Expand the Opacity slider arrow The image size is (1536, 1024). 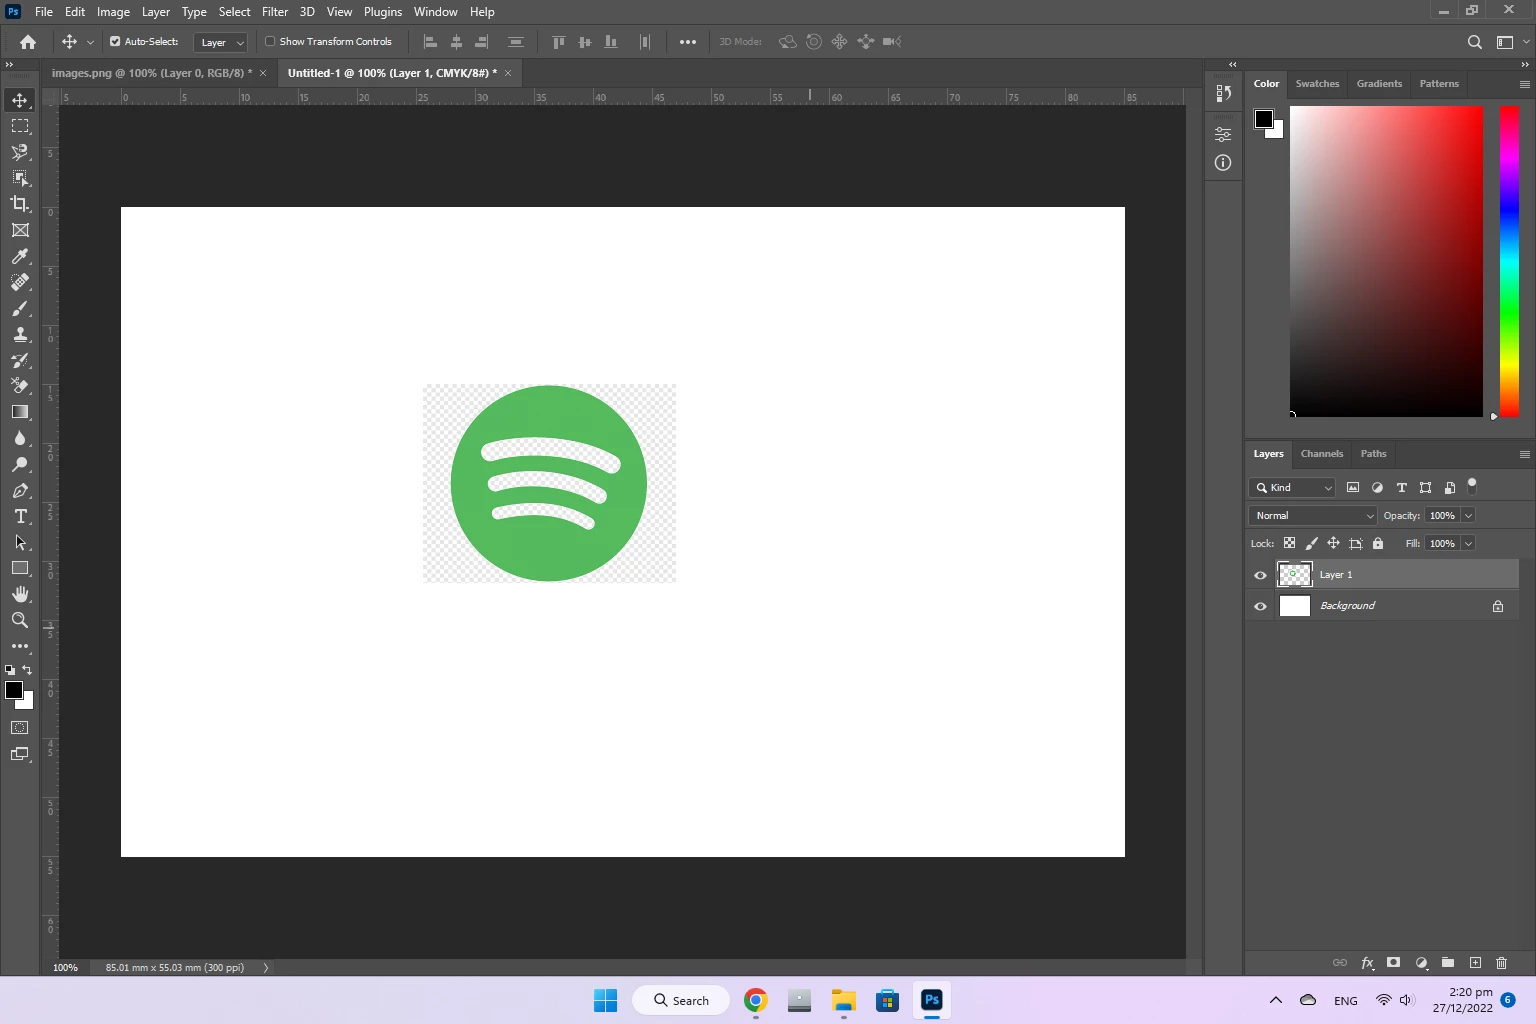pyautogui.click(x=1468, y=516)
